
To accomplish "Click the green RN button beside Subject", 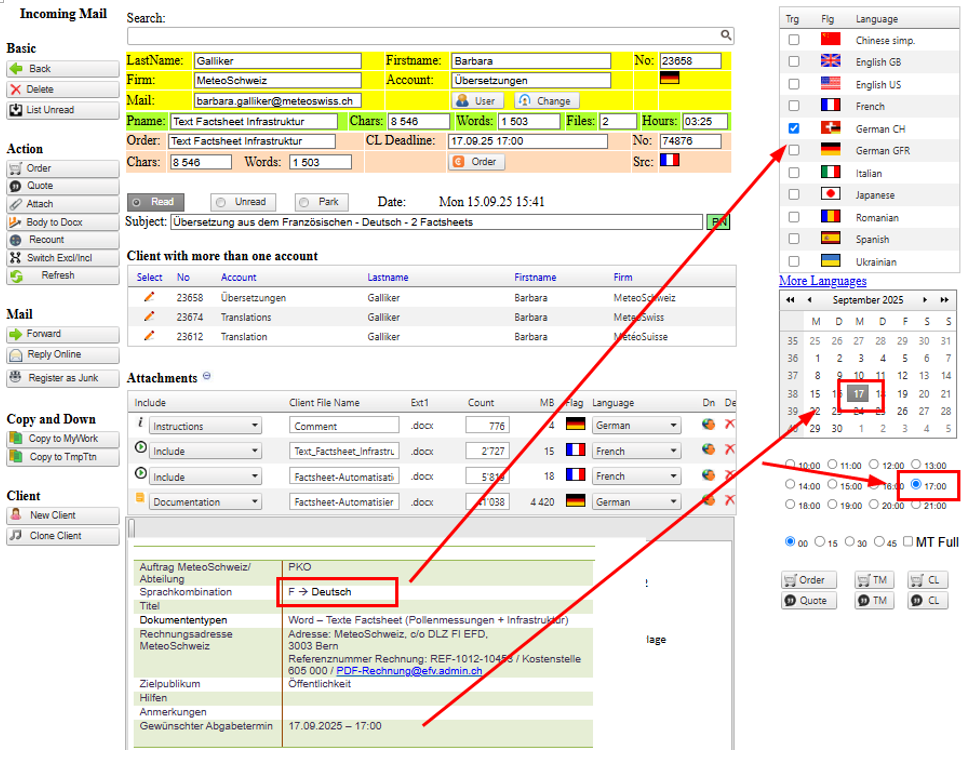I will click(x=717, y=222).
